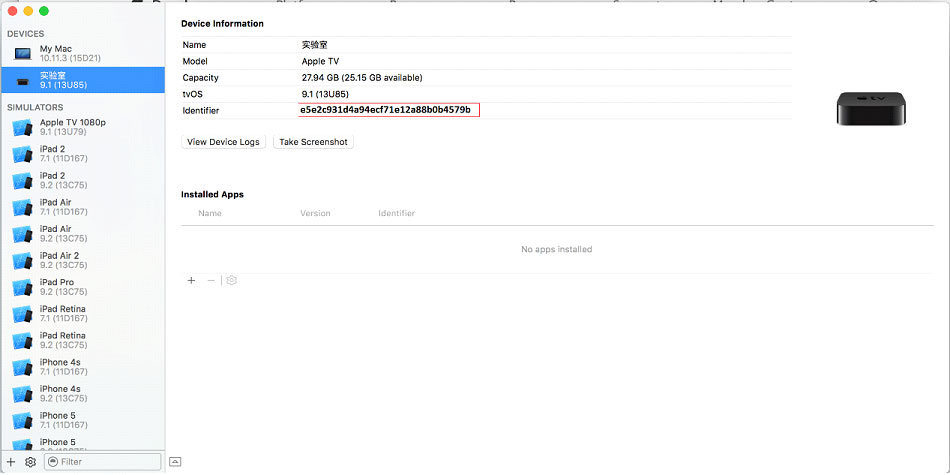Click the iPad Pro simulator icon
Screen dimensions: 950x475
coord(22,288)
